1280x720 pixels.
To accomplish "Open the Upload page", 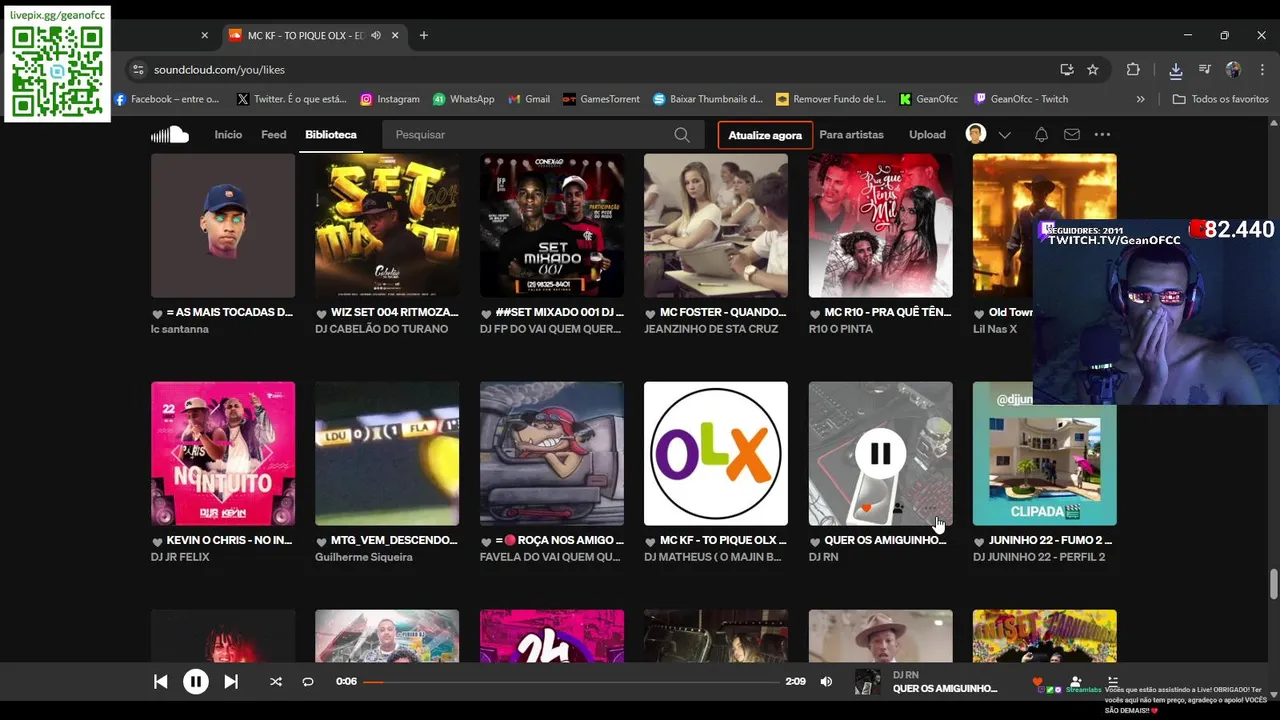I will pos(927,134).
